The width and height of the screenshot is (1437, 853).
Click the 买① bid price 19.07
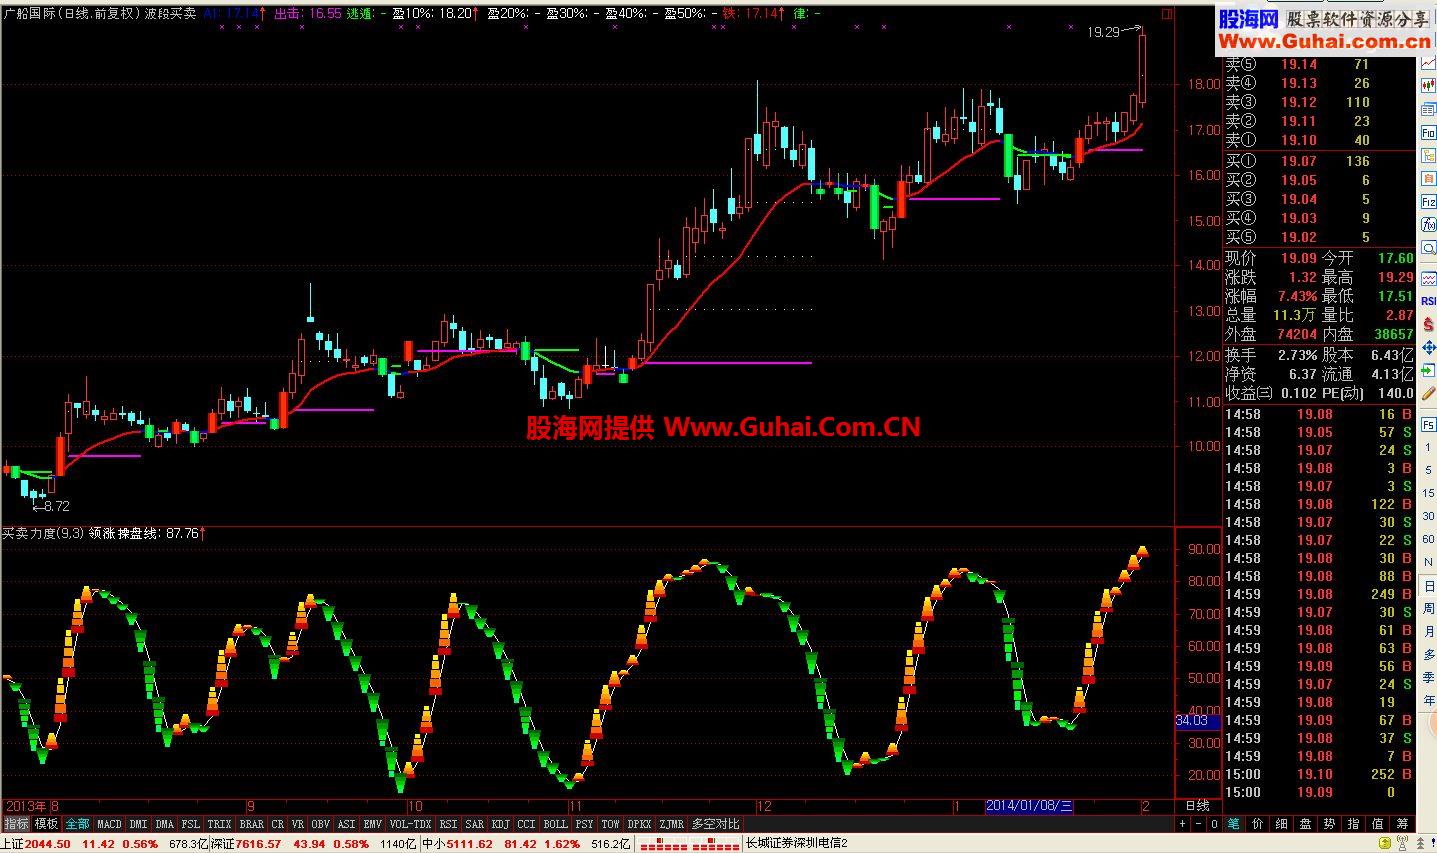coord(1299,161)
